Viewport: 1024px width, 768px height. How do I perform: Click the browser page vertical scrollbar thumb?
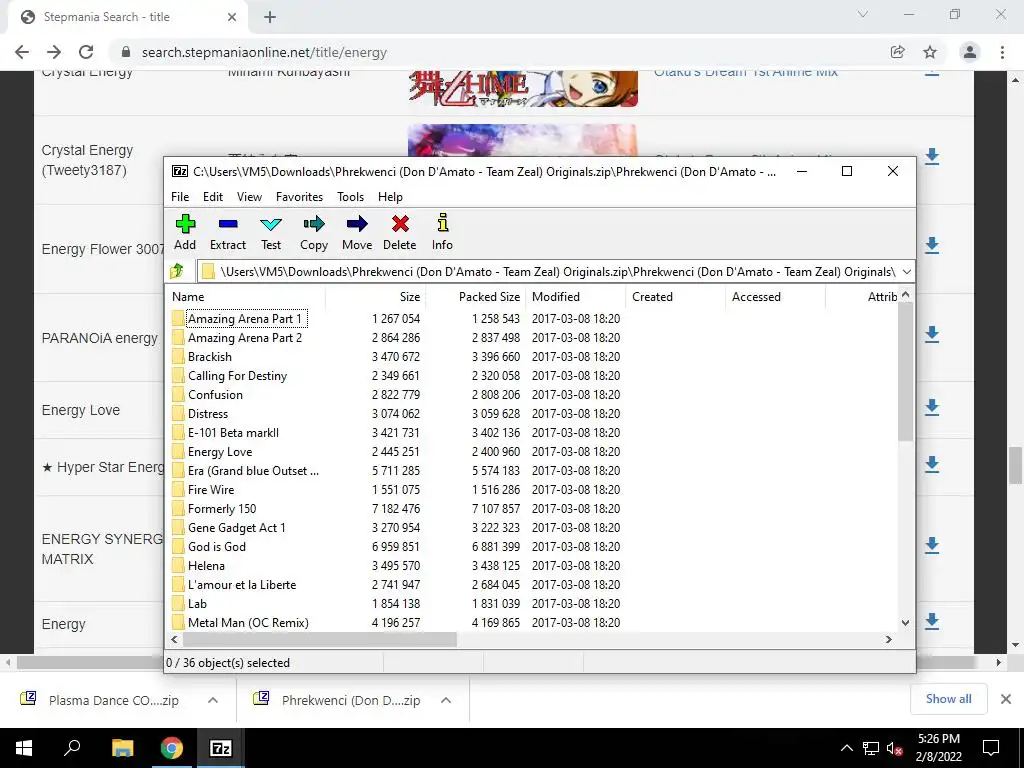click(1015, 466)
